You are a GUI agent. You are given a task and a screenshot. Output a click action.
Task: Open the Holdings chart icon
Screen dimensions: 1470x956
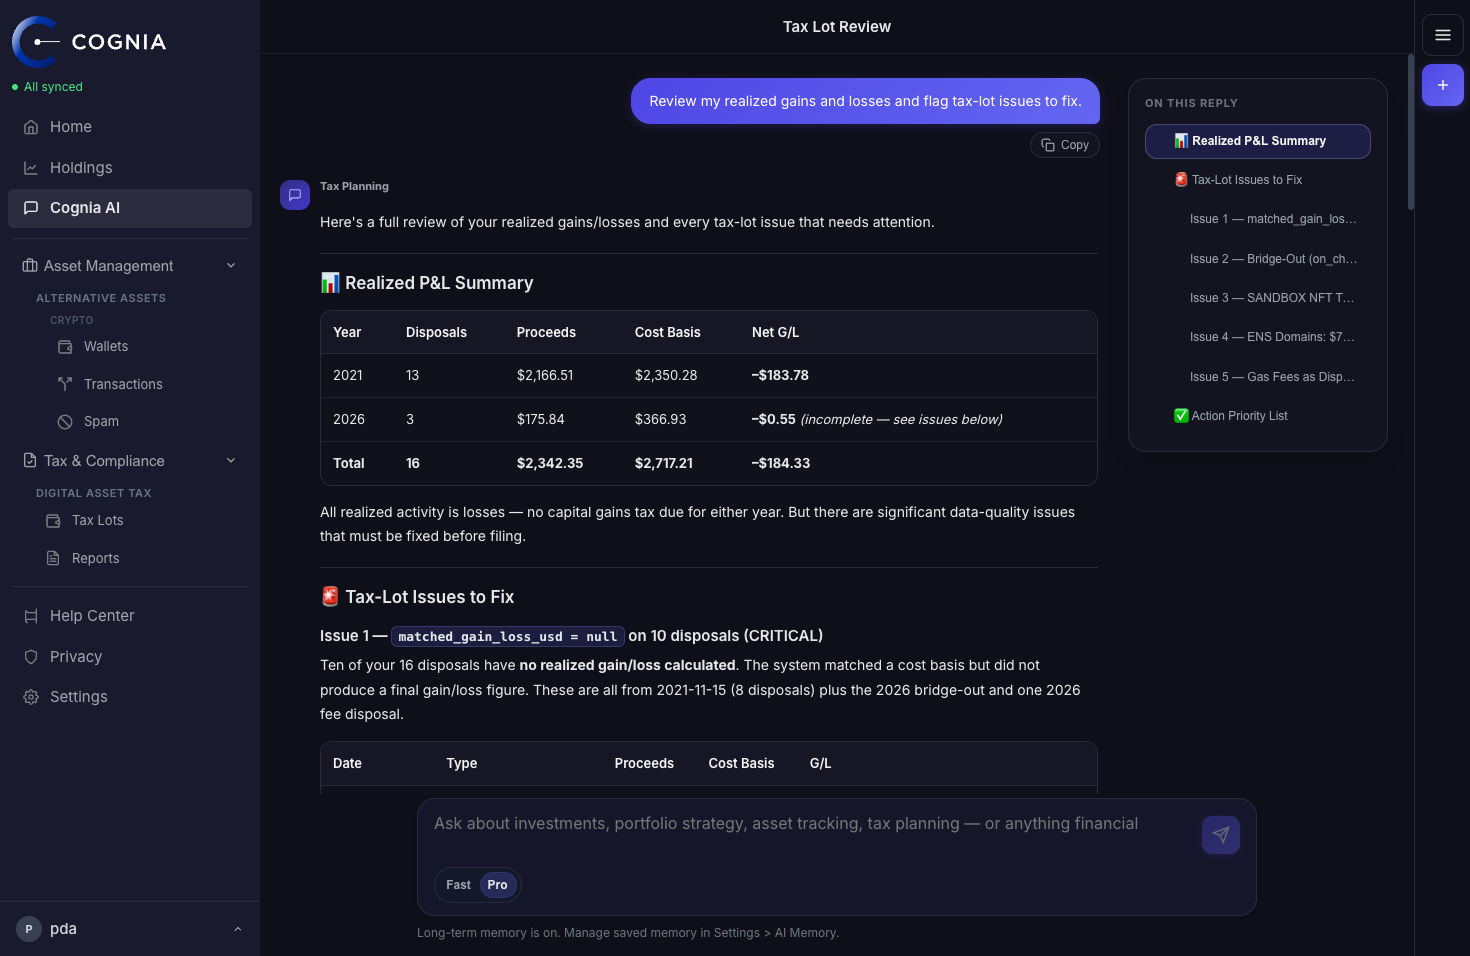31,168
